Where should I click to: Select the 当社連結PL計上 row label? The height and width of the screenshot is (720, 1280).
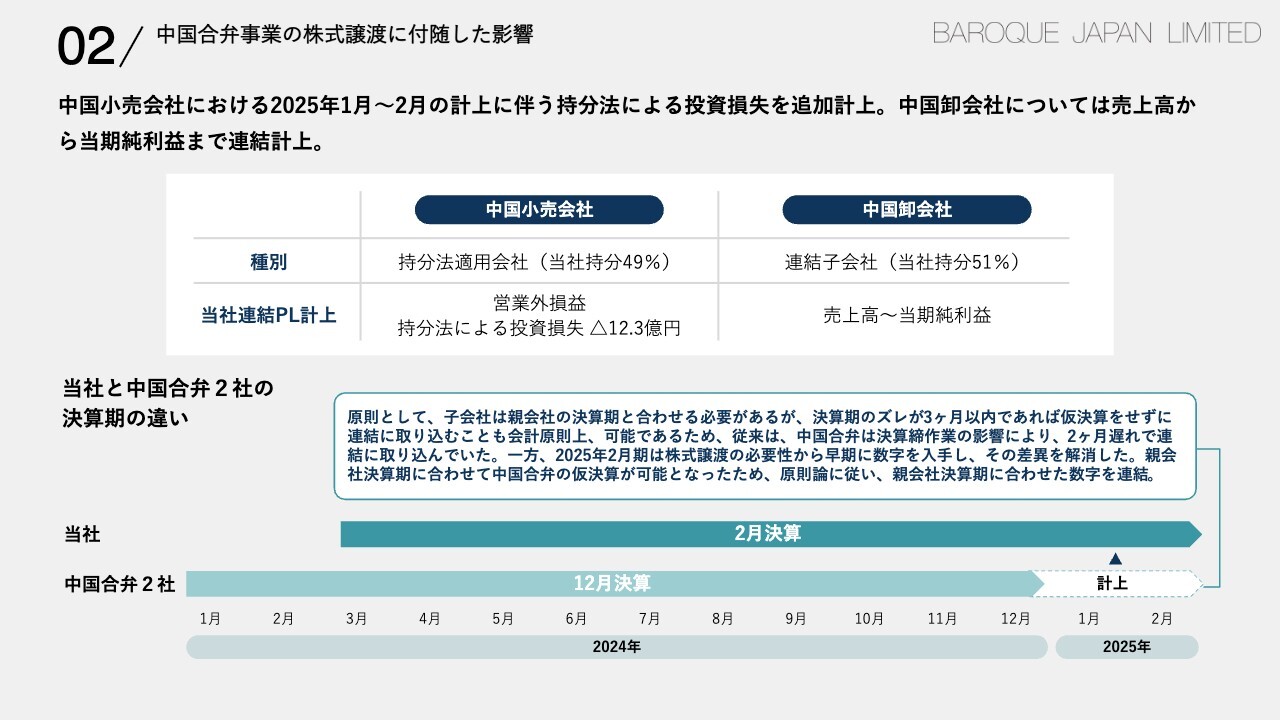click(268, 316)
